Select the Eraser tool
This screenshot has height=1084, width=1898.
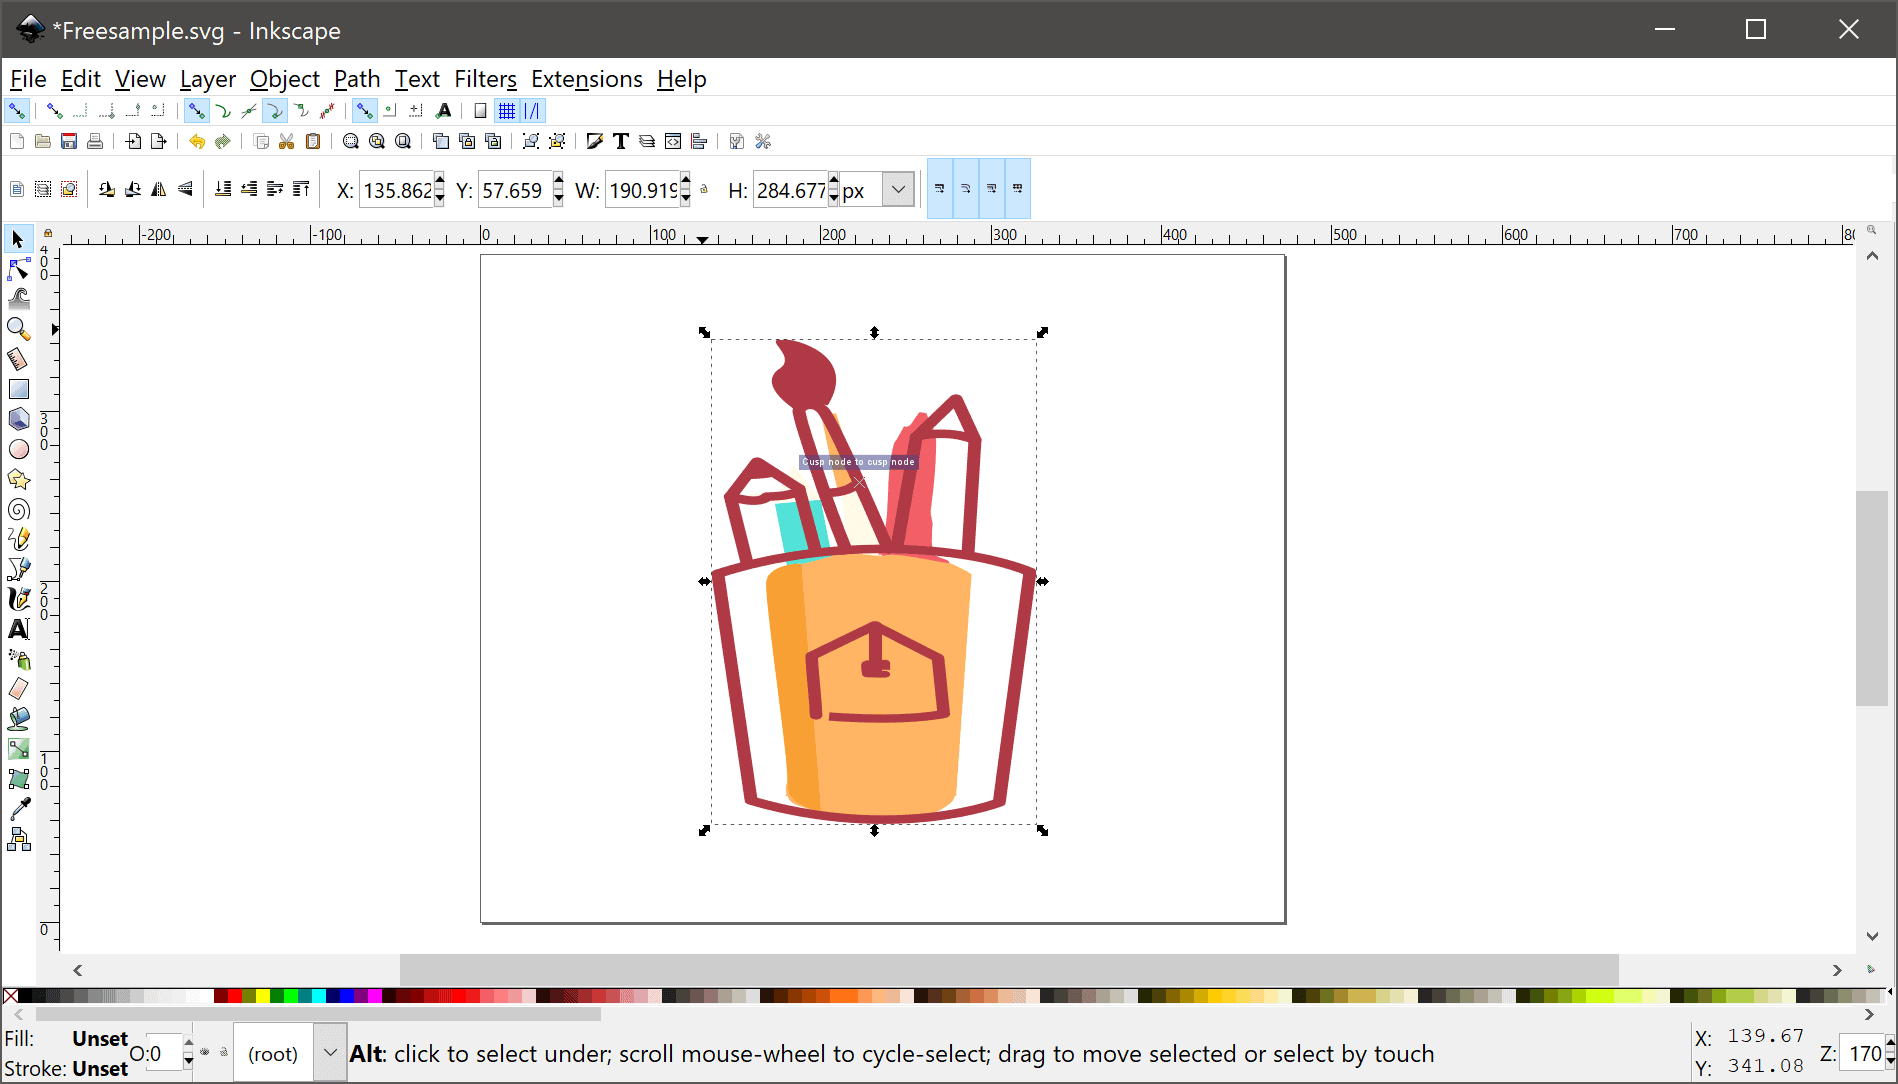click(x=18, y=689)
